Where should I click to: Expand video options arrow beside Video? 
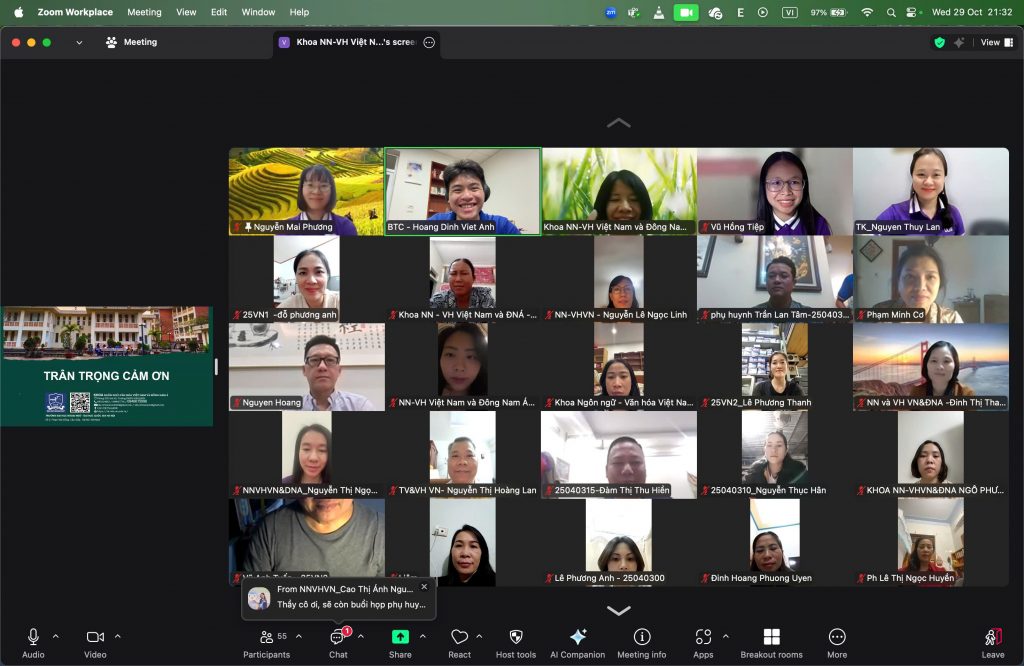[118, 636]
